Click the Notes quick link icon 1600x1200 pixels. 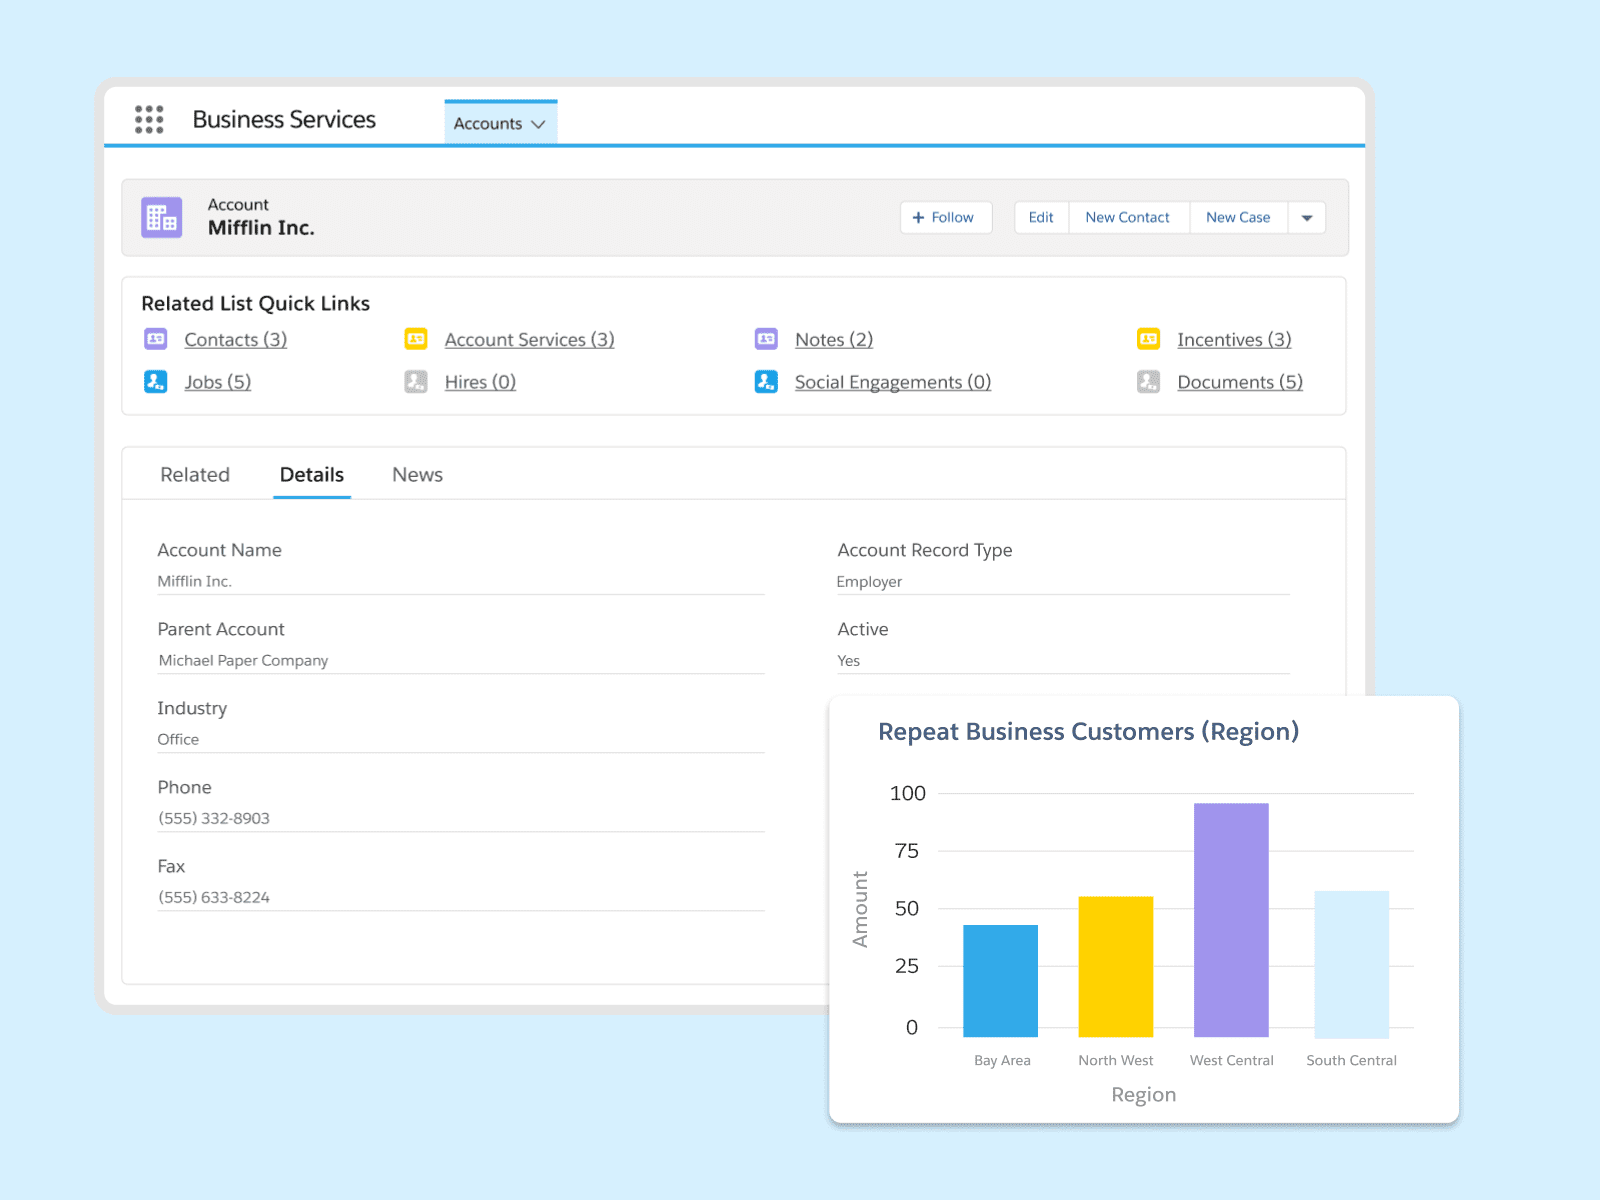tap(766, 339)
